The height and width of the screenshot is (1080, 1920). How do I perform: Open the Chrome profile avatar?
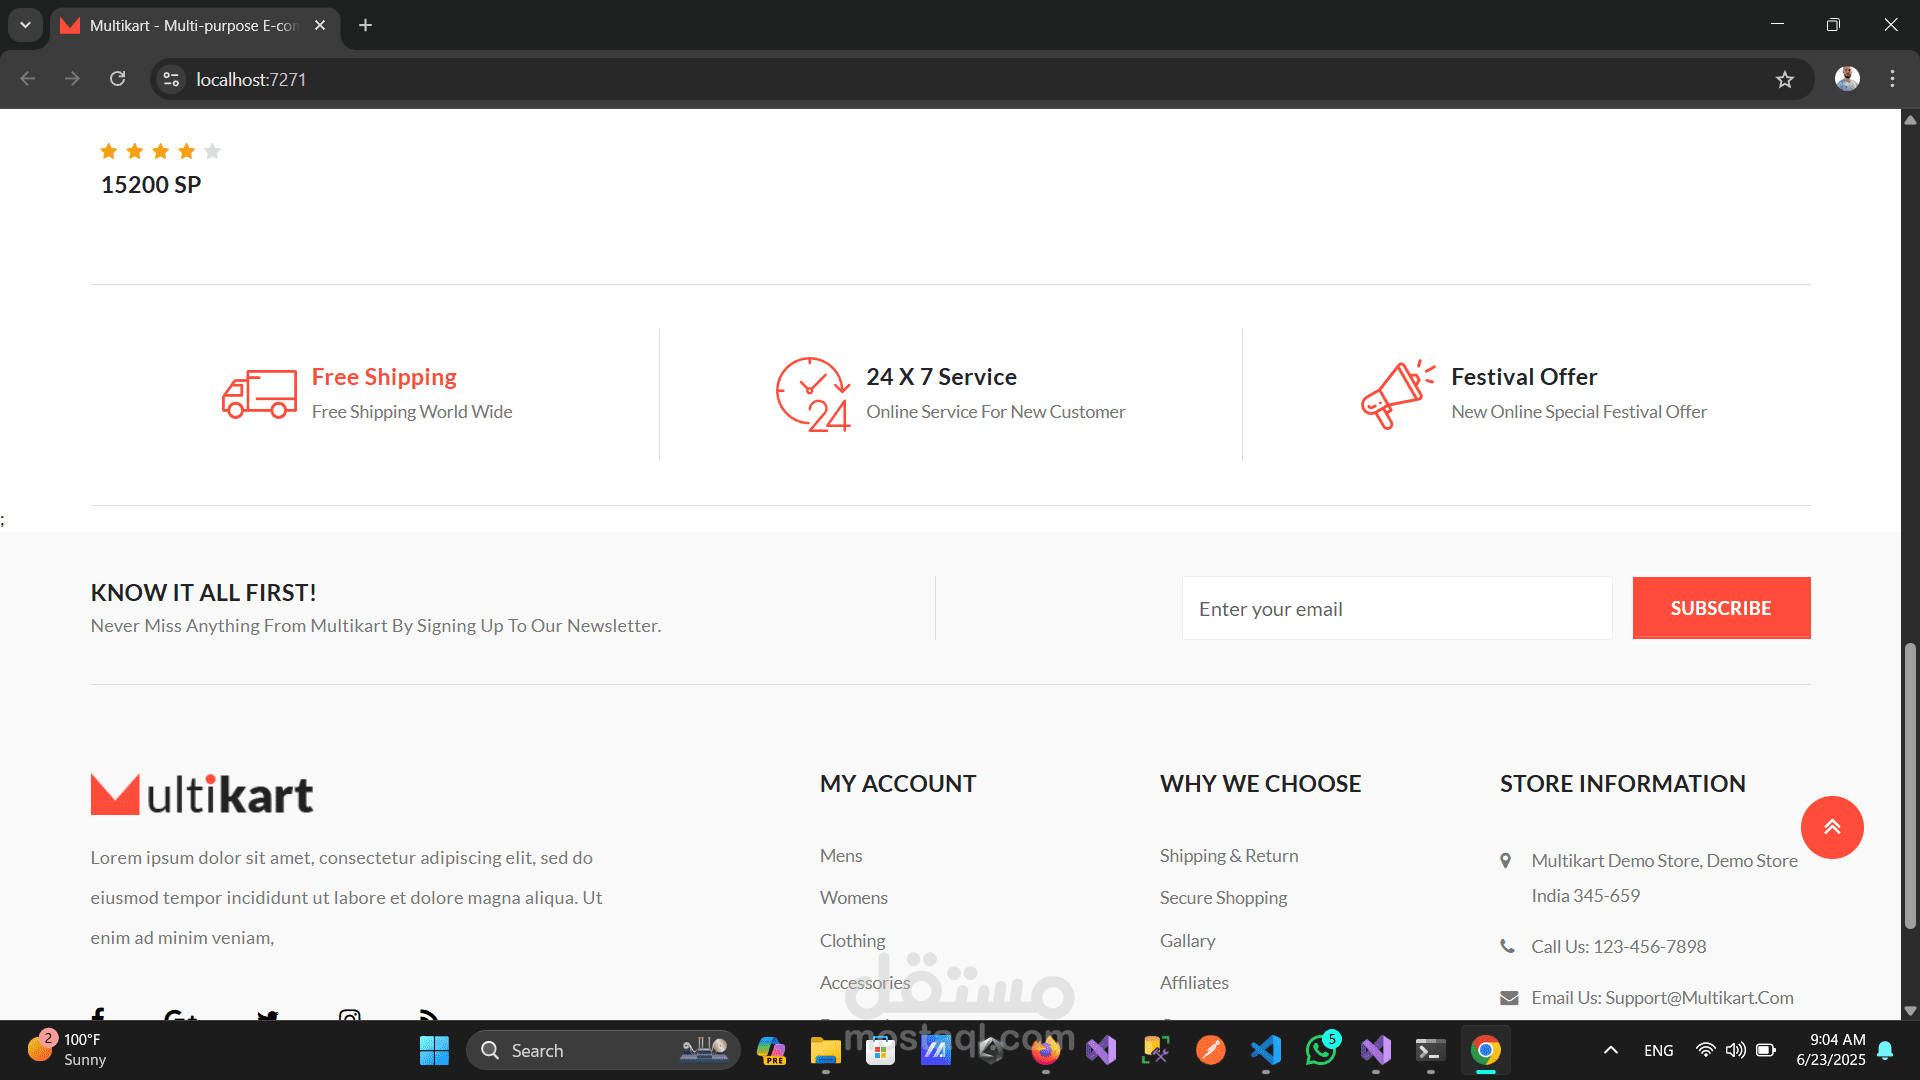(x=1847, y=79)
